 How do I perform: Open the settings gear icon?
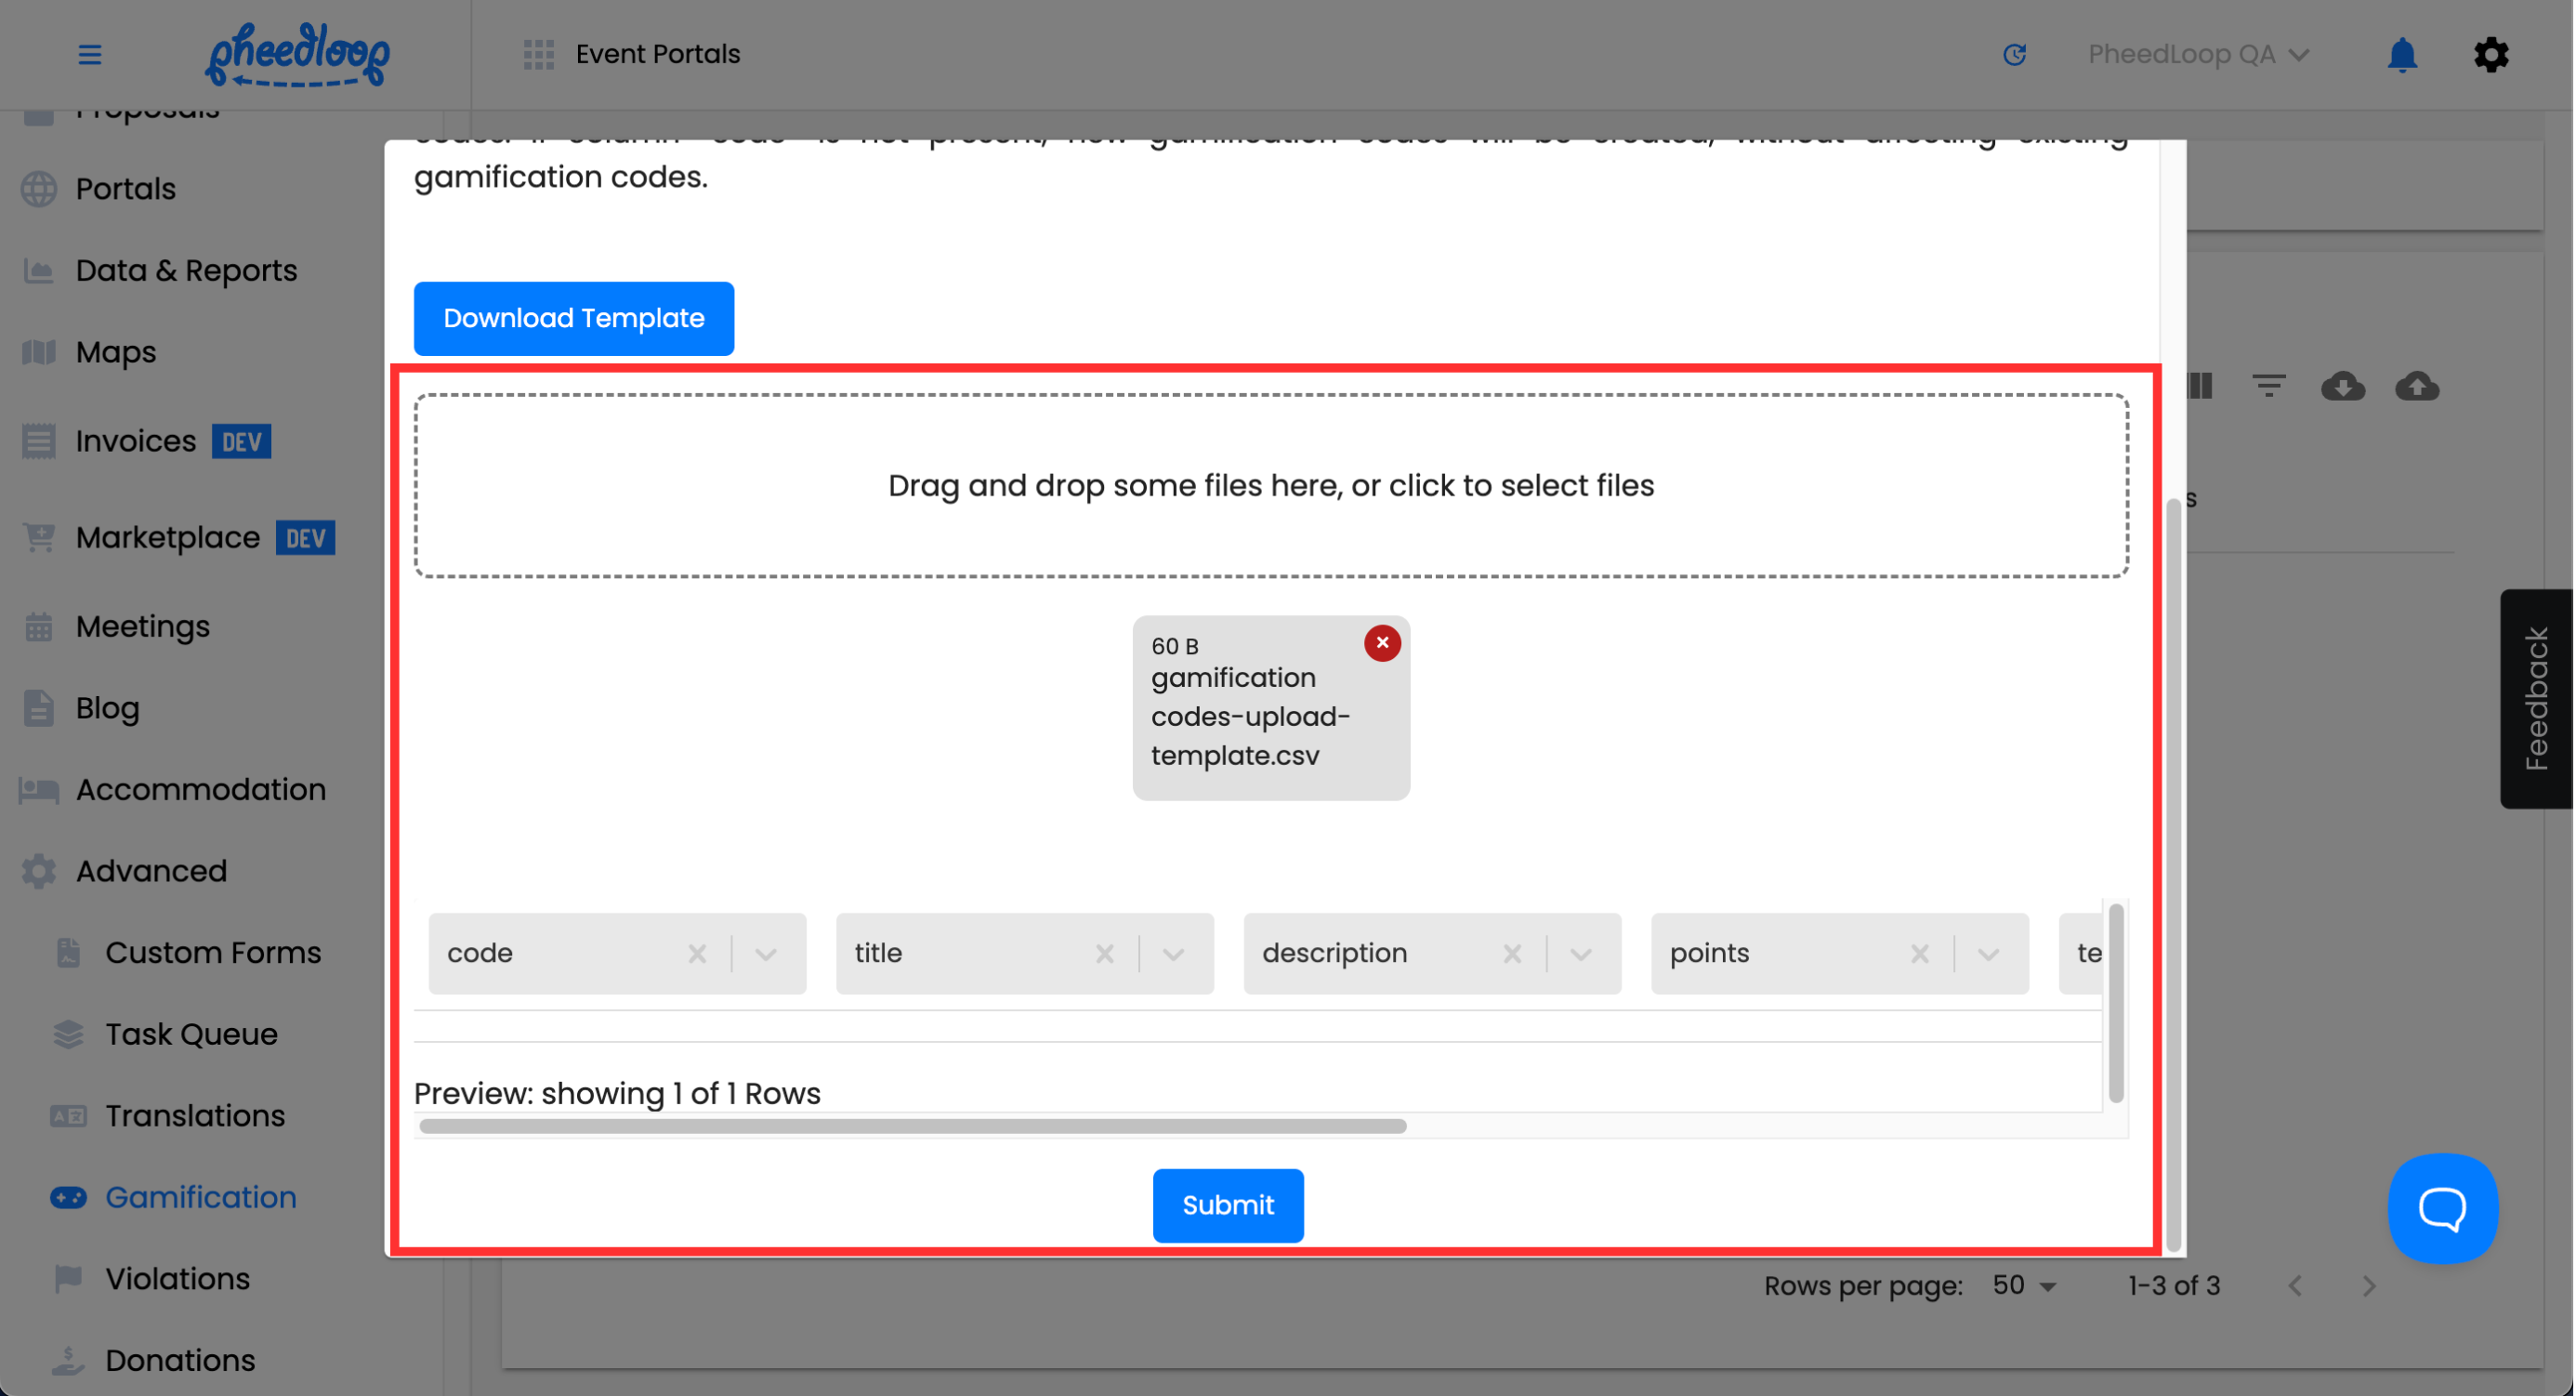tap(2491, 54)
